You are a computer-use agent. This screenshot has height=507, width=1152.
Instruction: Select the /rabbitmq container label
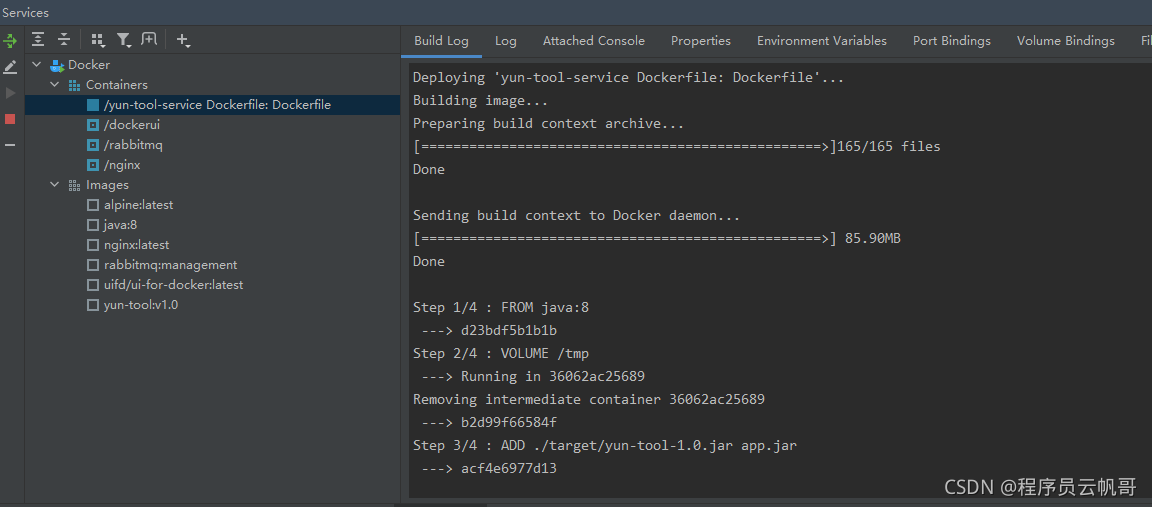click(x=133, y=145)
